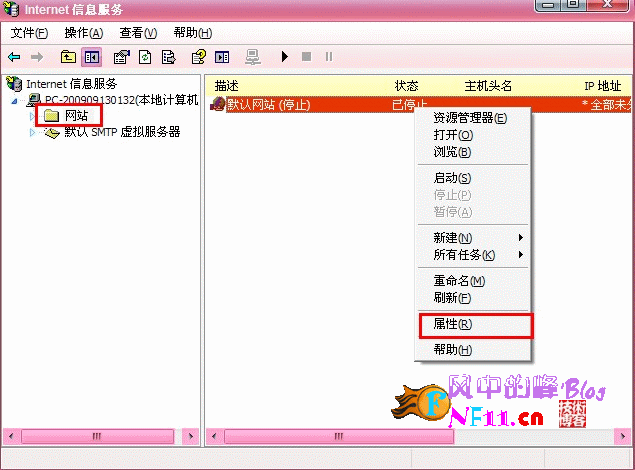This screenshot has height=470, width=635.
Task: Expand the 默认 SMTP 虚拟服务器 node
Action: [x=32, y=132]
